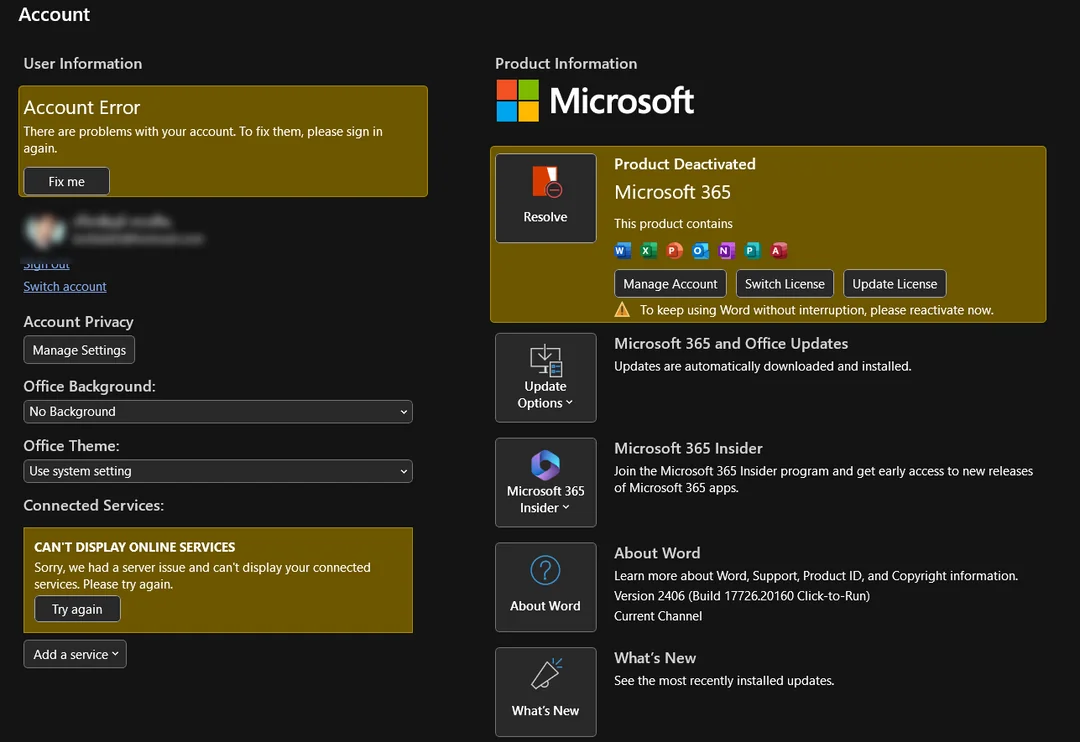This screenshot has width=1080, height=742.
Task: Click the reactivation warning triangle icon
Action: [622, 309]
